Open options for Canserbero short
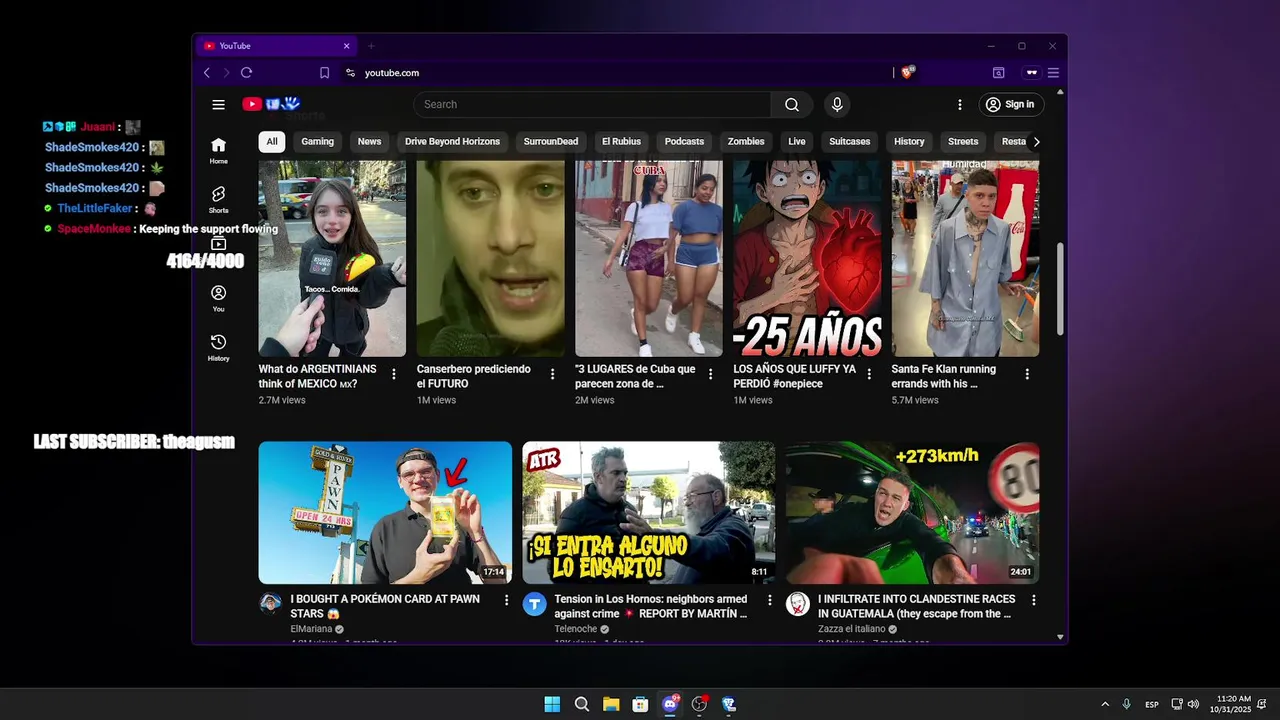The image size is (1280, 720). coord(552,374)
